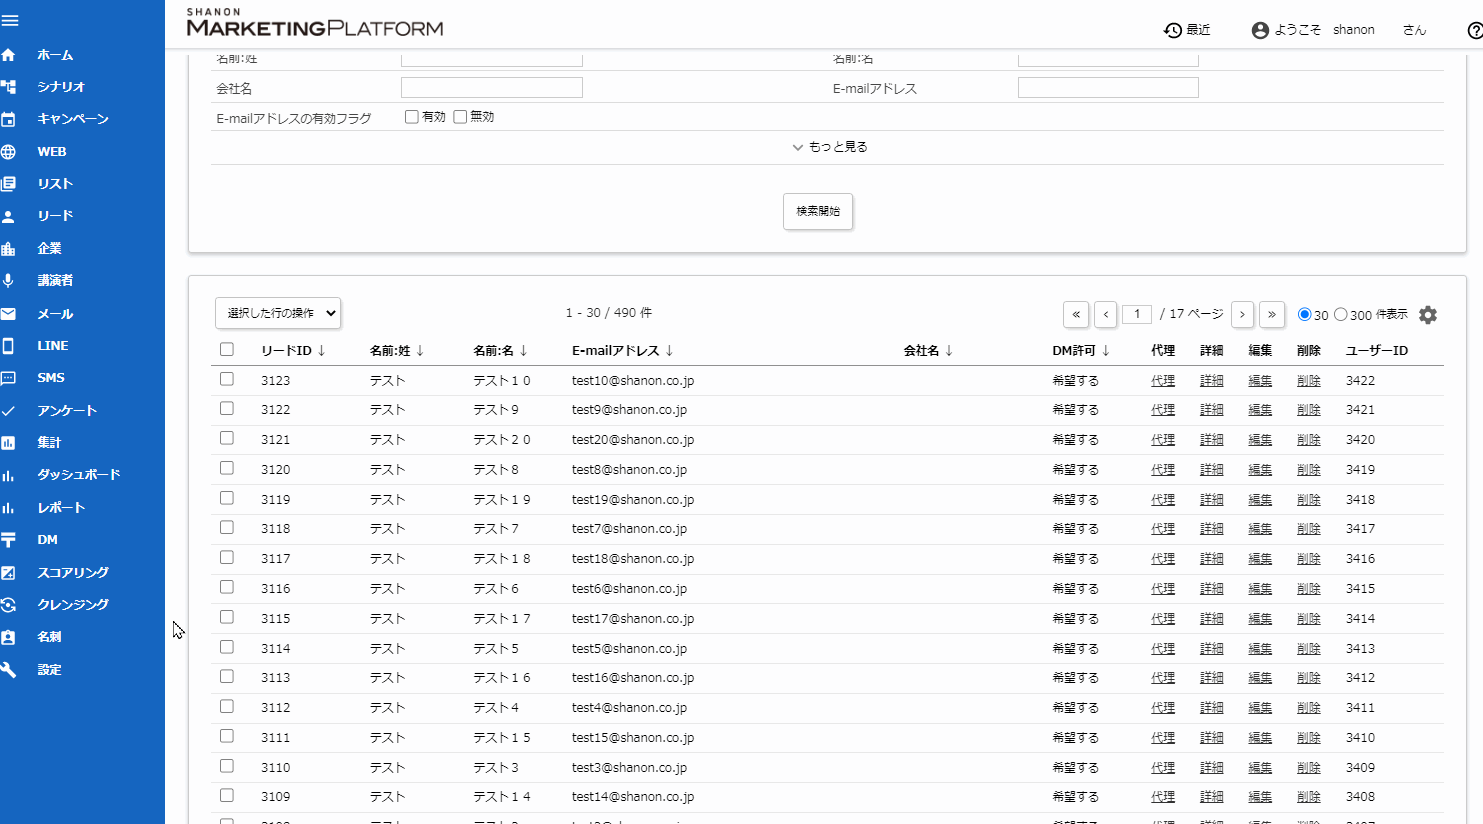Viewport: 1483px width, 824px height.
Task: Check the 無効 email flag checkbox
Action: [x=460, y=117]
